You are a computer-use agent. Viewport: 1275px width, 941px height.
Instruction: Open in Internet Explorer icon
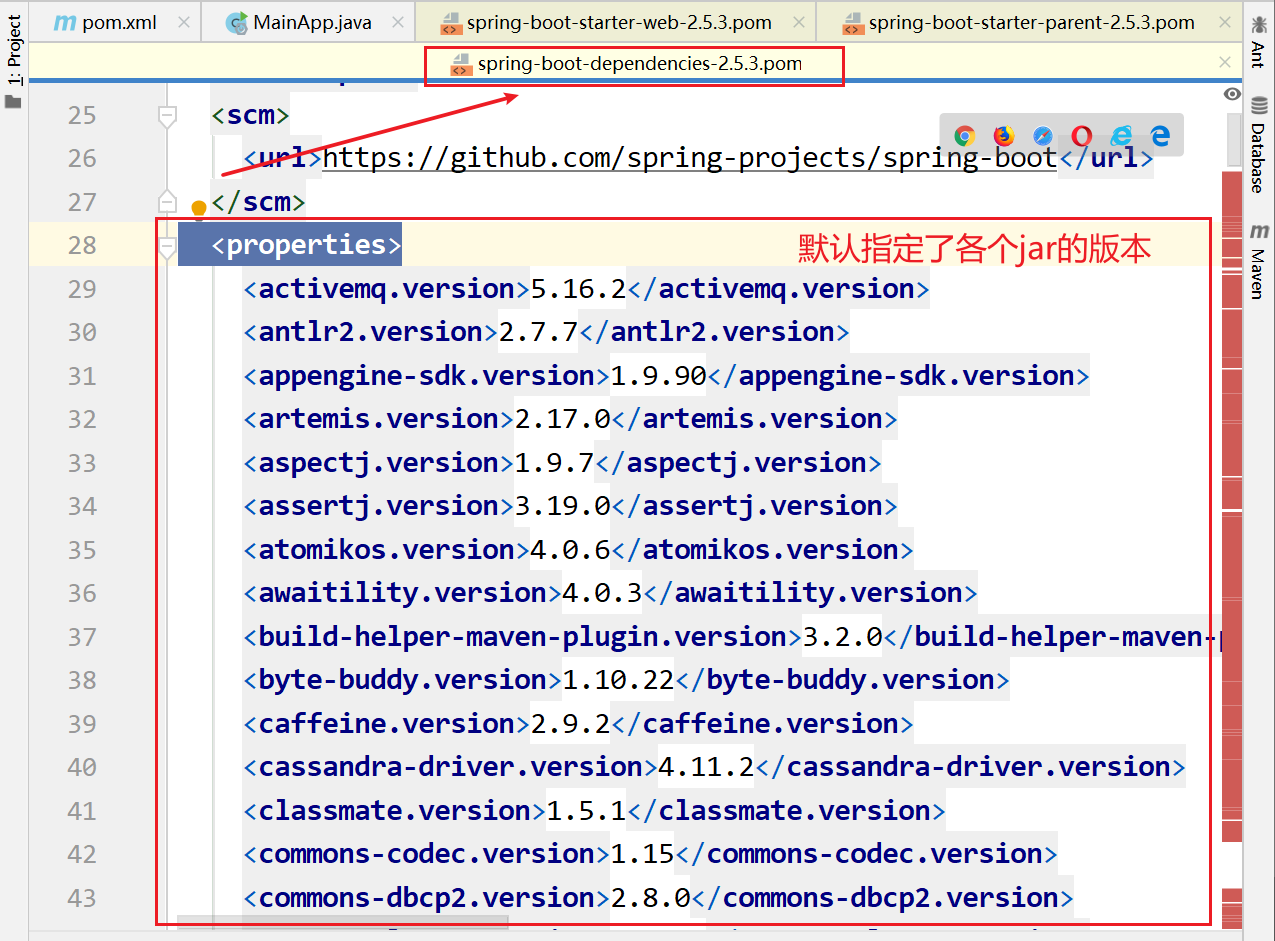point(1121,136)
